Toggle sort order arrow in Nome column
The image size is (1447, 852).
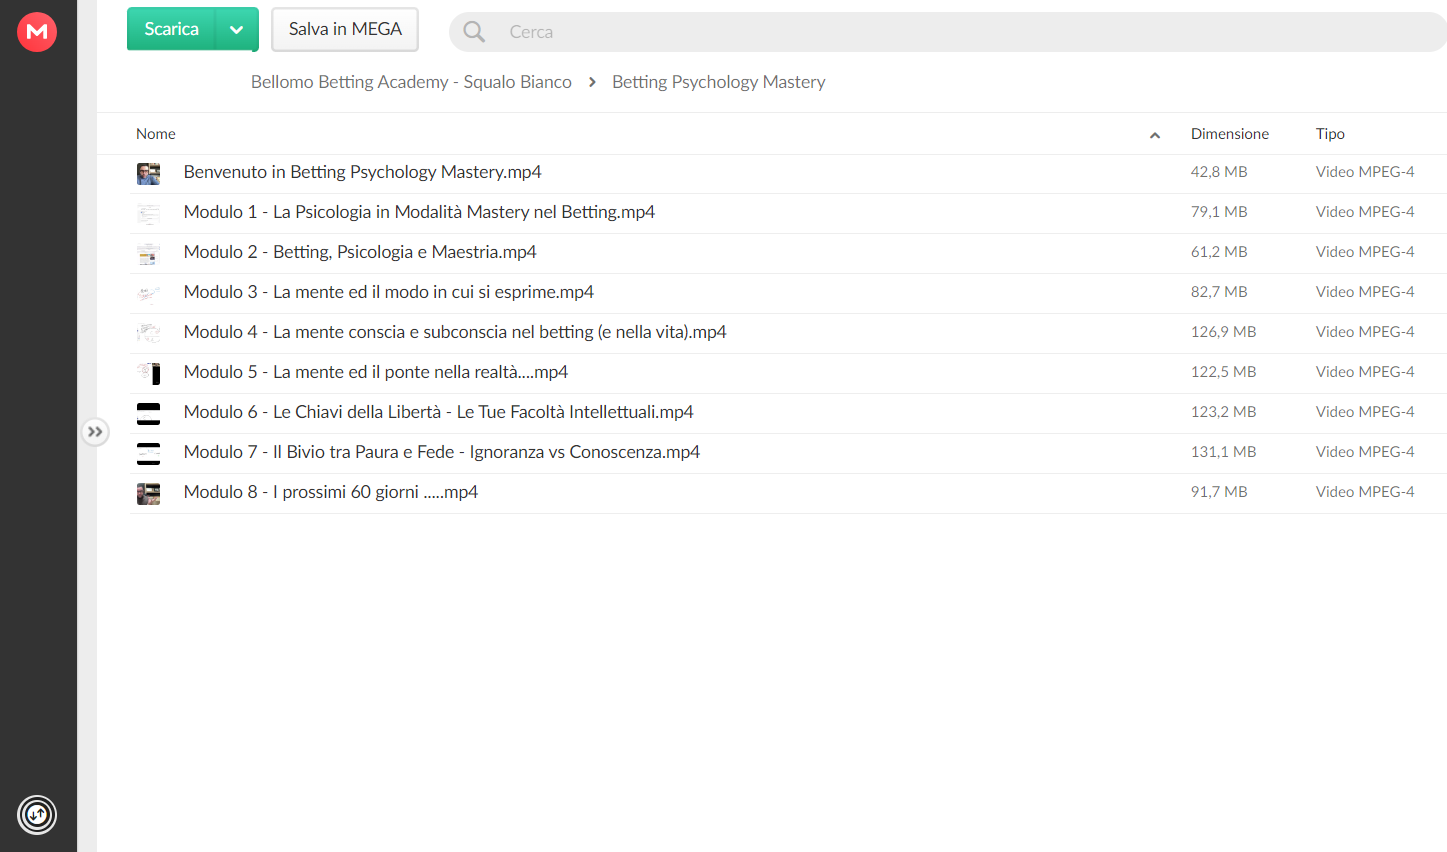click(x=1155, y=135)
